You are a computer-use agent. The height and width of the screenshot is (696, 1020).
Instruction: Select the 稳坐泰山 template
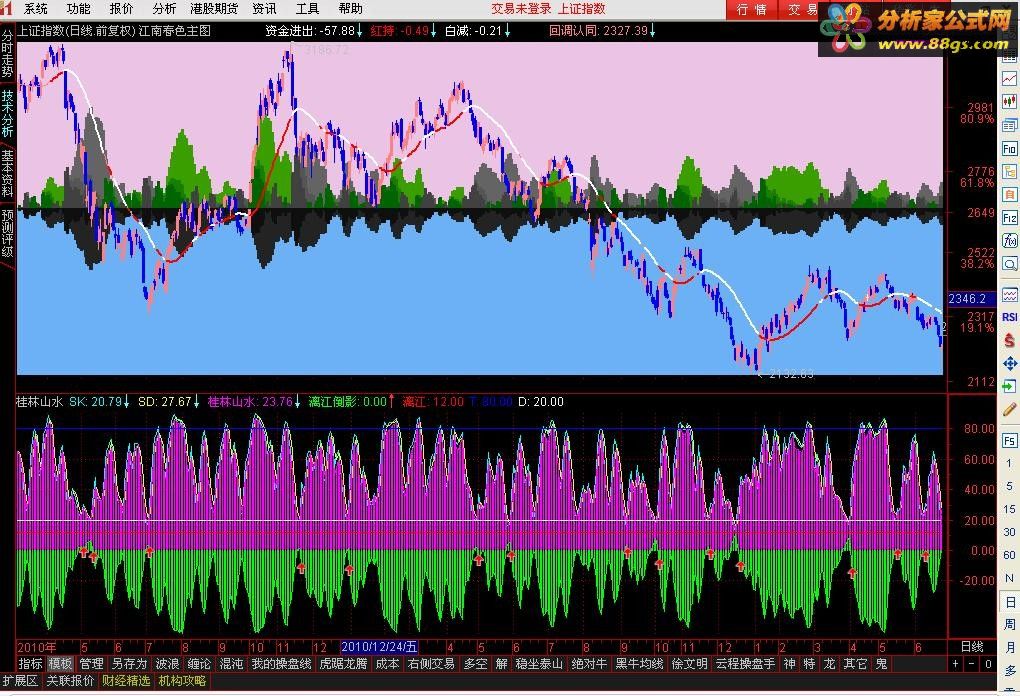point(539,664)
